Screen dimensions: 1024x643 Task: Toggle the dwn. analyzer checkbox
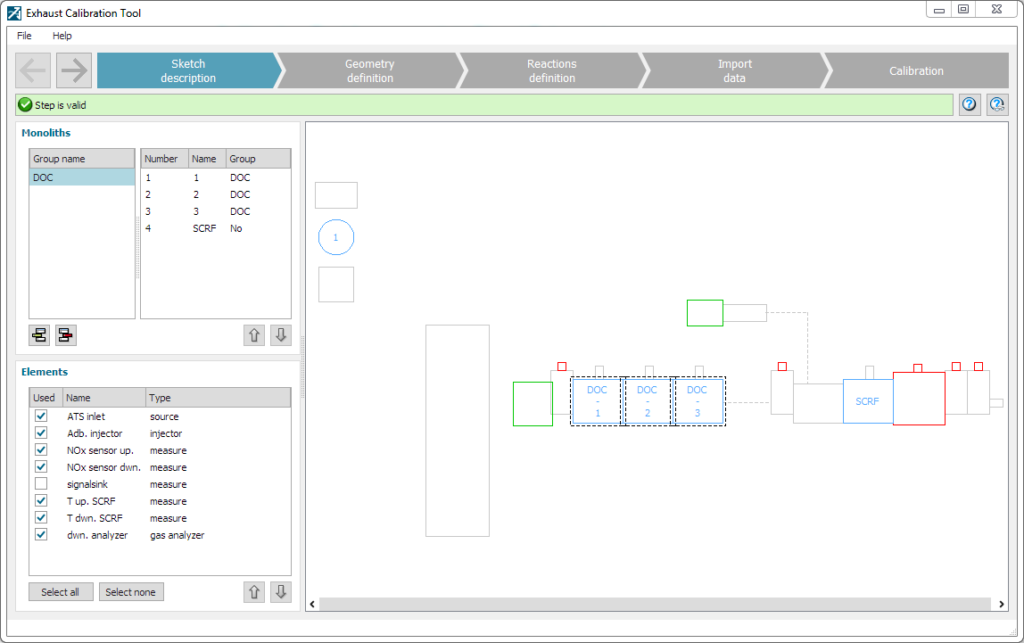click(x=41, y=535)
